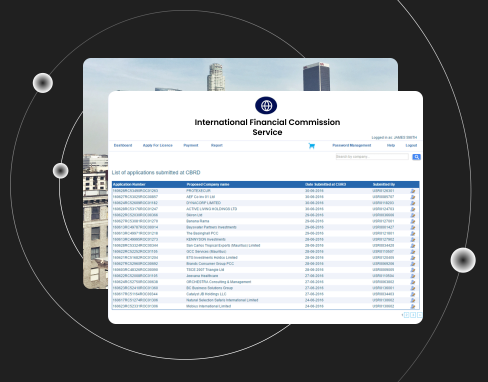Open edit icon for BC Business Solutions Group

413,288
